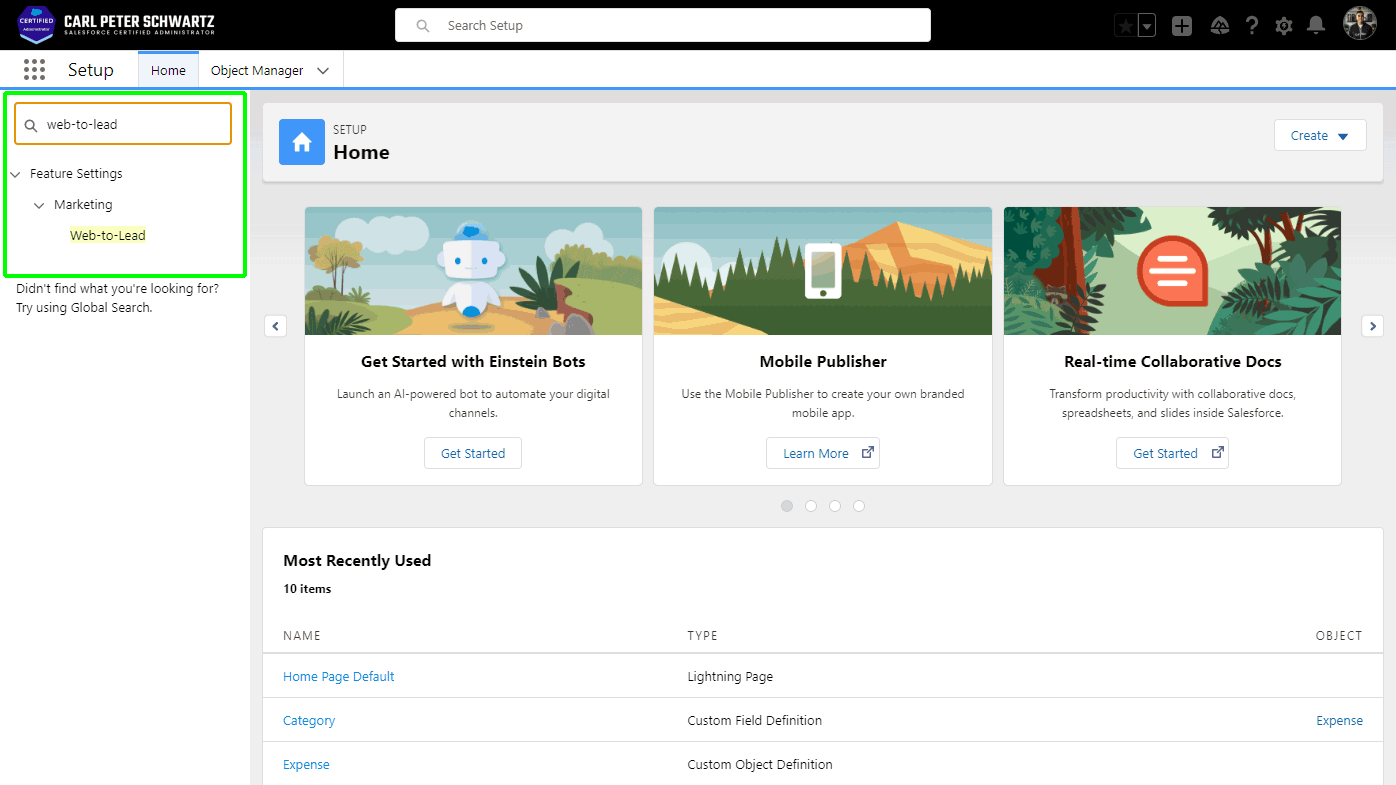Viewport: 1396px width, 785px height.
Task: View notifications via the bell icon
Action: pyautogui.click(x=1316, y=26)
